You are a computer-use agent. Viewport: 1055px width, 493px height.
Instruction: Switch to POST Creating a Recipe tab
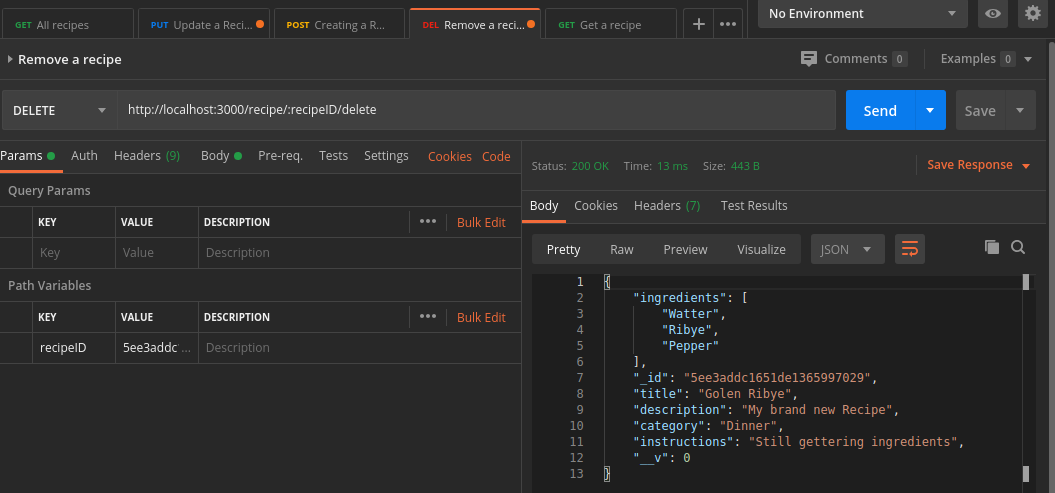340,24
